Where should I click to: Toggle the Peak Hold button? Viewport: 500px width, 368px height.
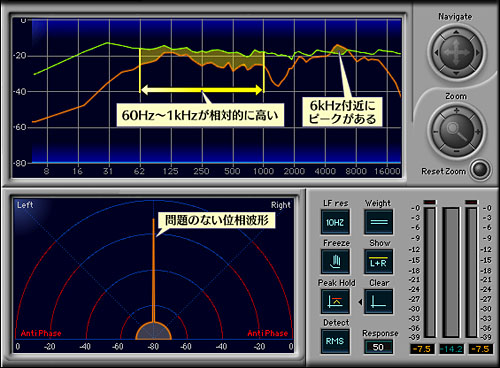tap(335, 302)
